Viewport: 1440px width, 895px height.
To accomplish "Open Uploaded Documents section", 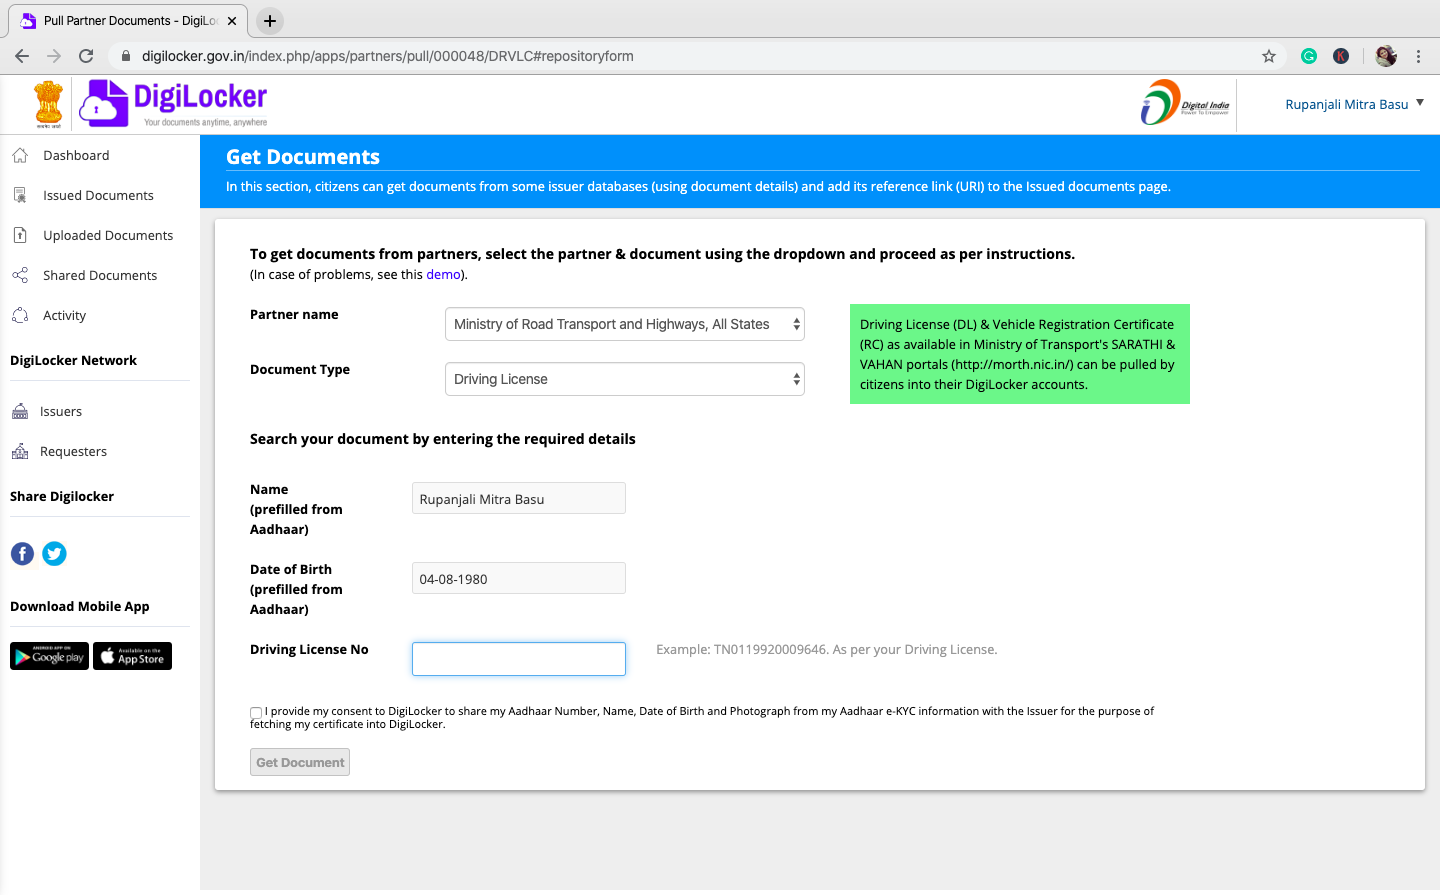I will click(x=108, y=235).
